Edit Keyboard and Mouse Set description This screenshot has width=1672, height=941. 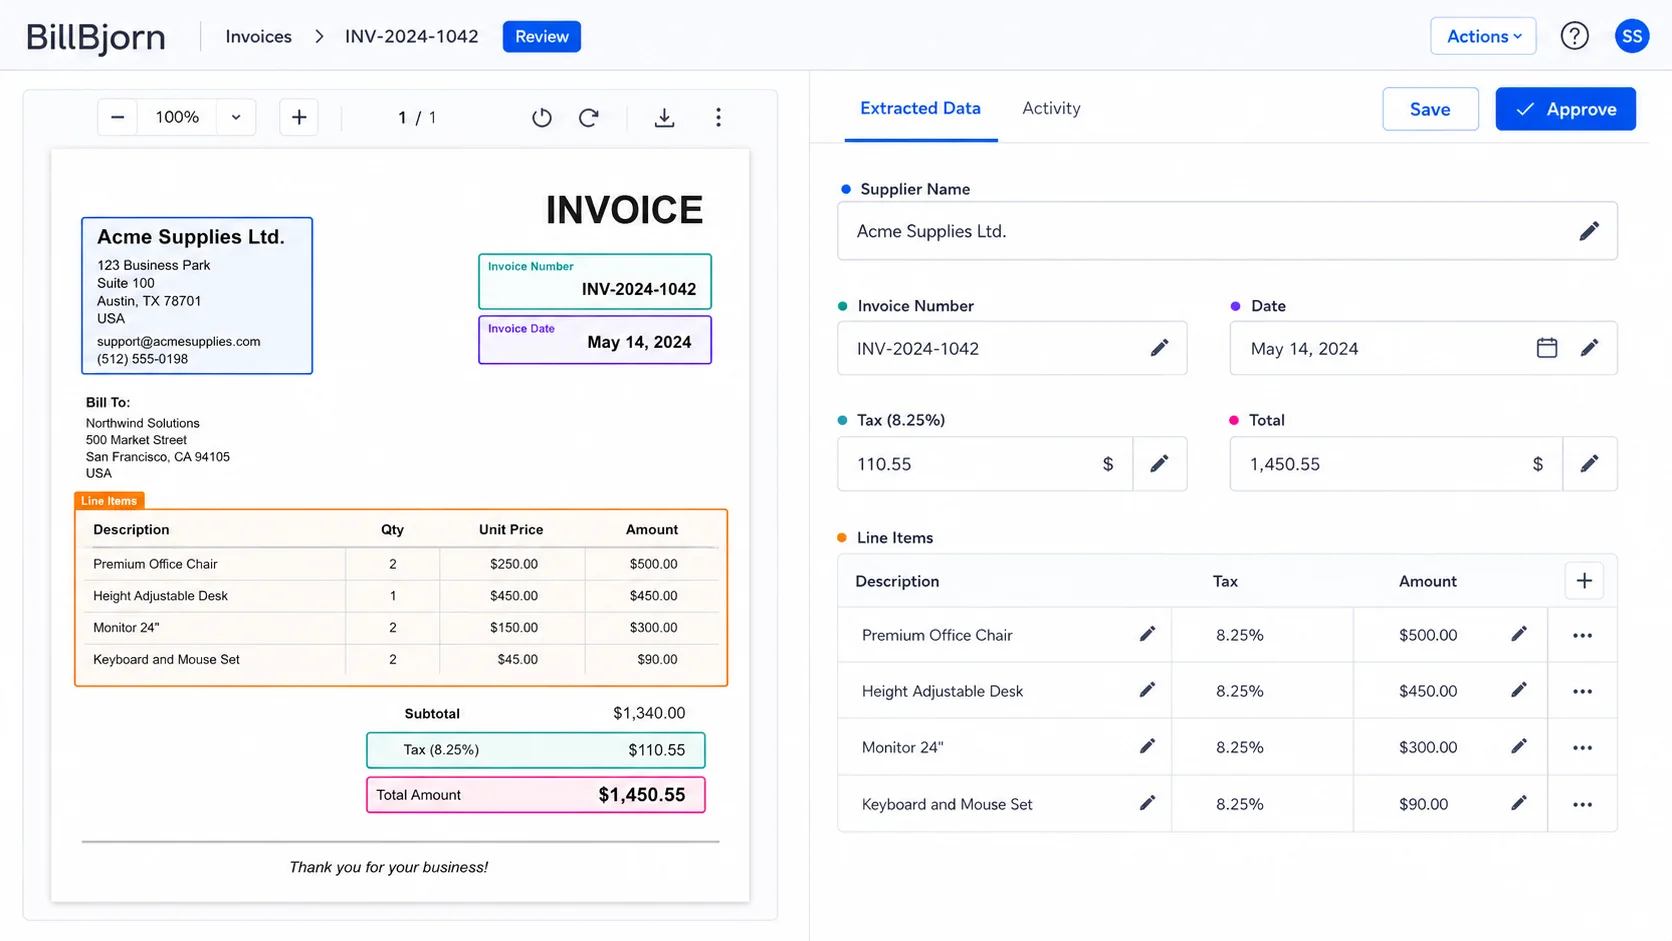1147,803
